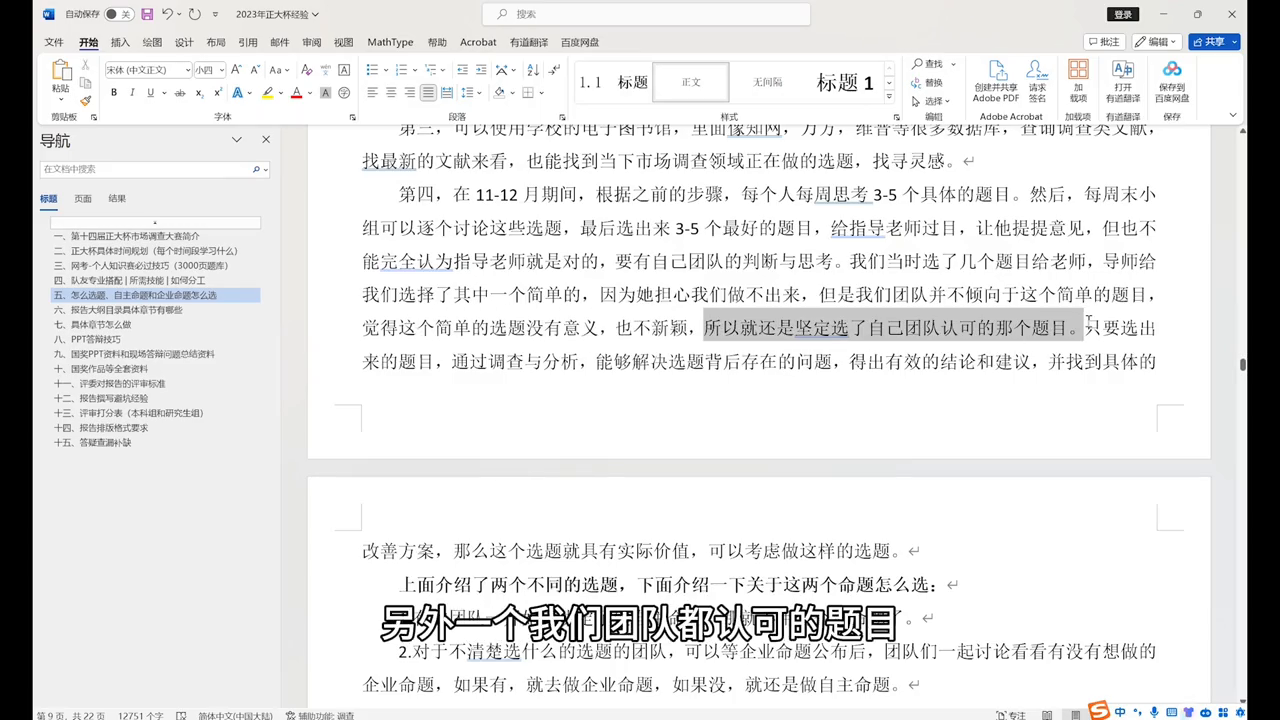1280x720 pixels.
Task: Apply strikethrough formatting
Action: point(180,93)
